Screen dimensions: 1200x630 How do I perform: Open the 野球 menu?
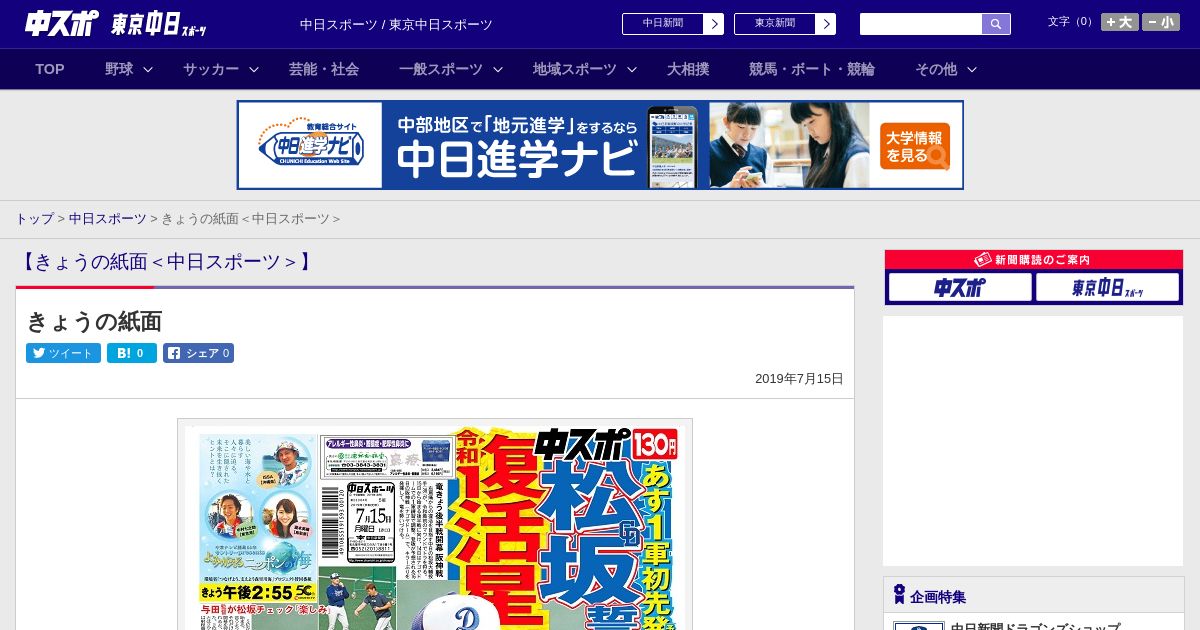coord(119,69)
